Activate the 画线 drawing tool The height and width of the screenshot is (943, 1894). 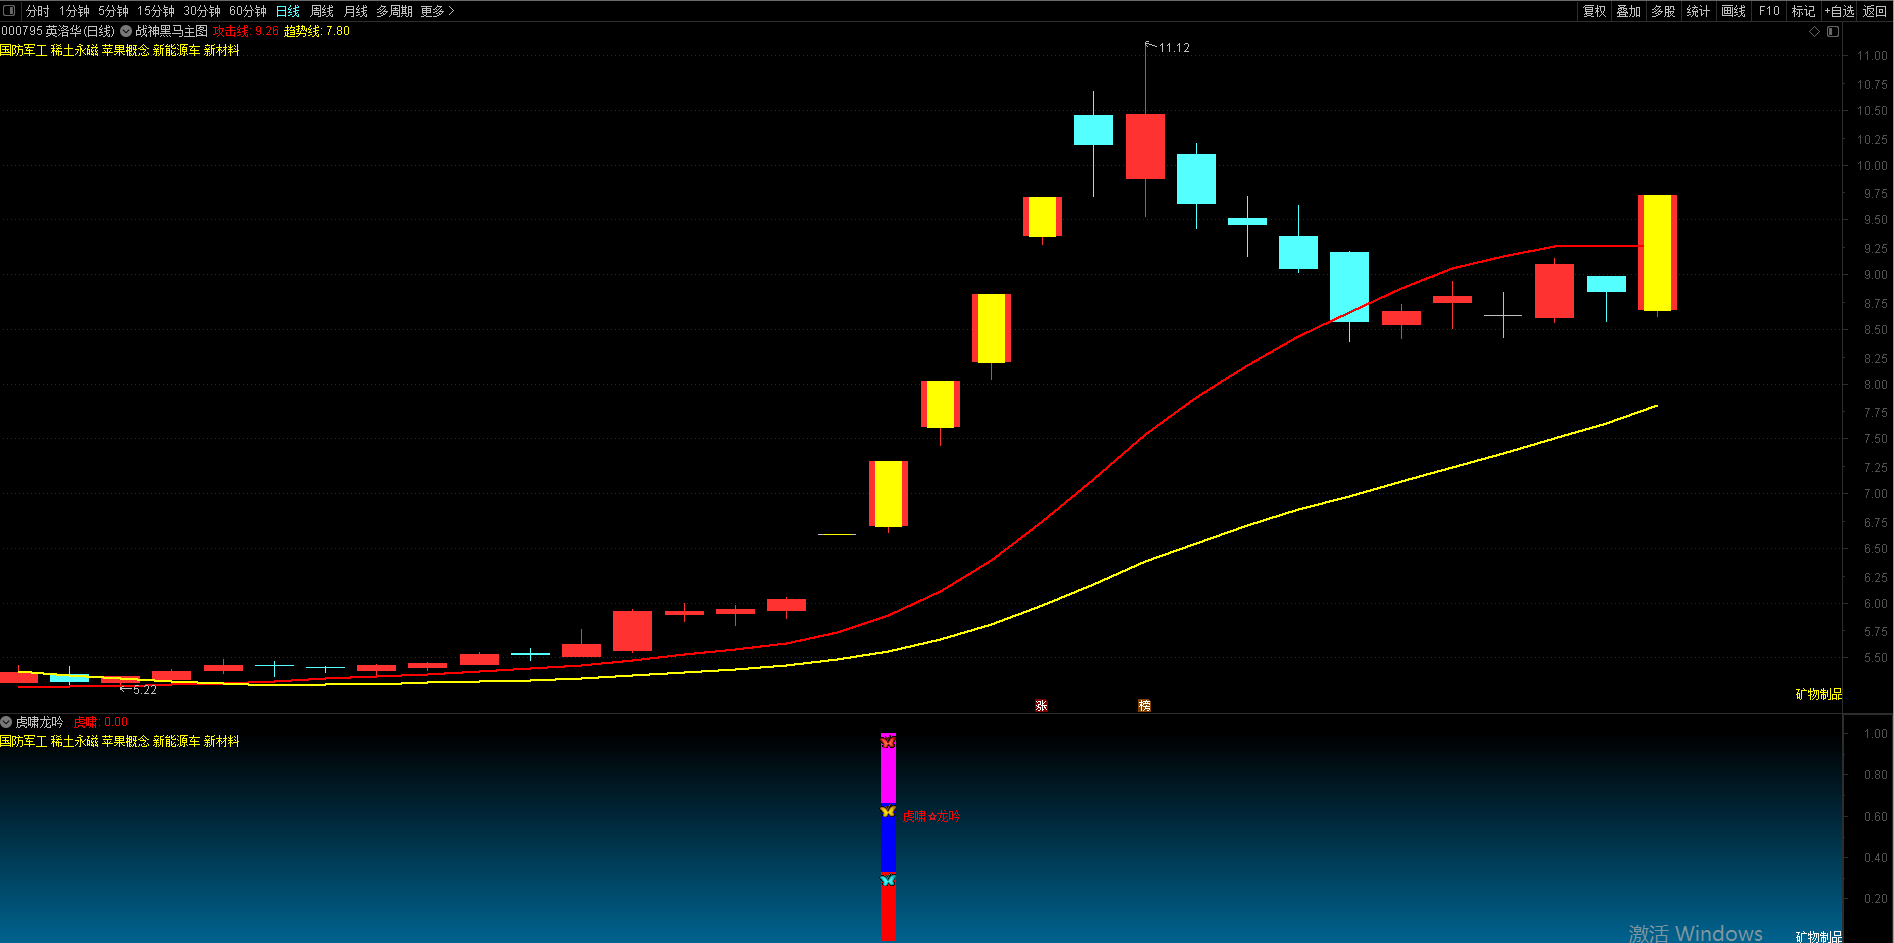pyautogui.click(x=1734, y=11)
